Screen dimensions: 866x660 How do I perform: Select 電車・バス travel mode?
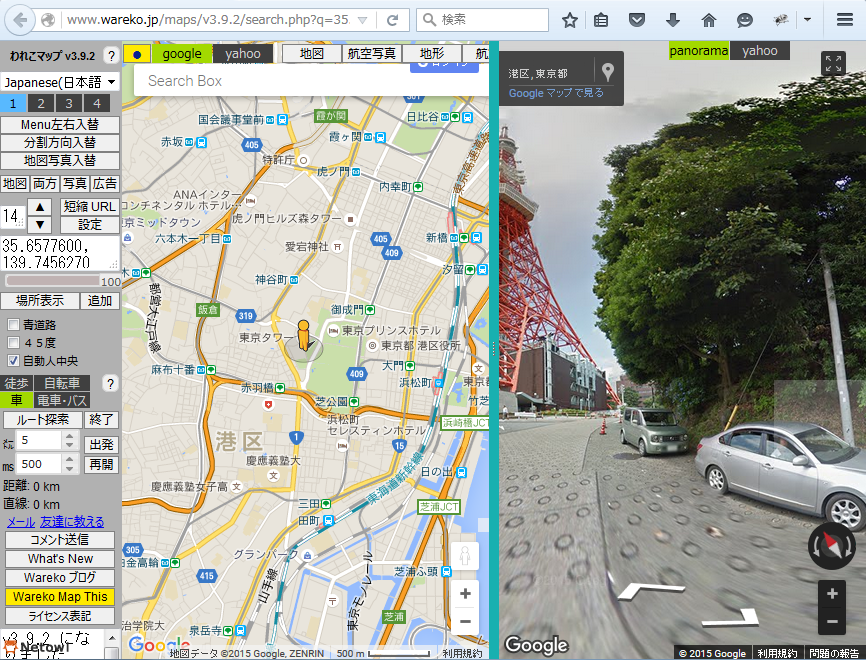click(x=62, y=400)
